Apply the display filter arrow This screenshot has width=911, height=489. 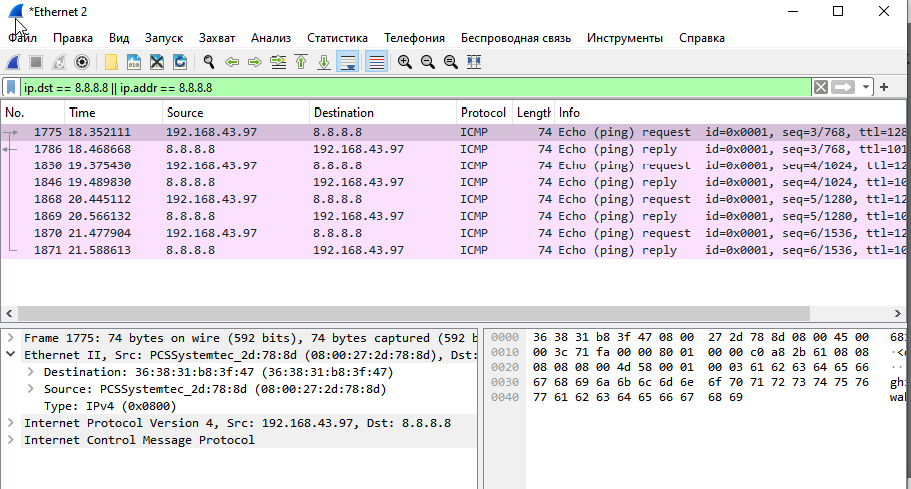tap(843, 88)
